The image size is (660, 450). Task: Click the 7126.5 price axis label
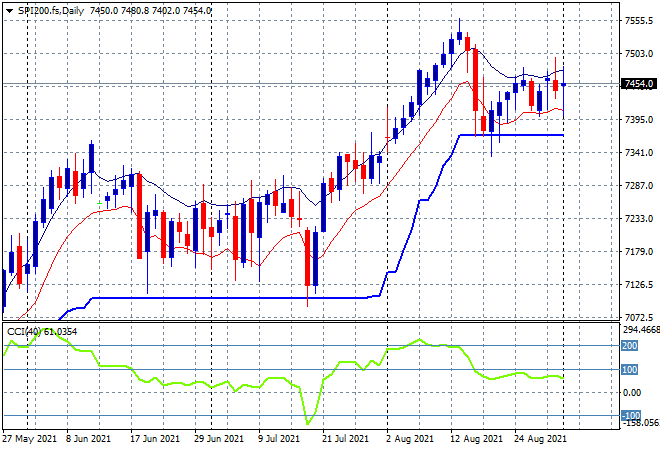pyautogui.click(x=639, y=285)
